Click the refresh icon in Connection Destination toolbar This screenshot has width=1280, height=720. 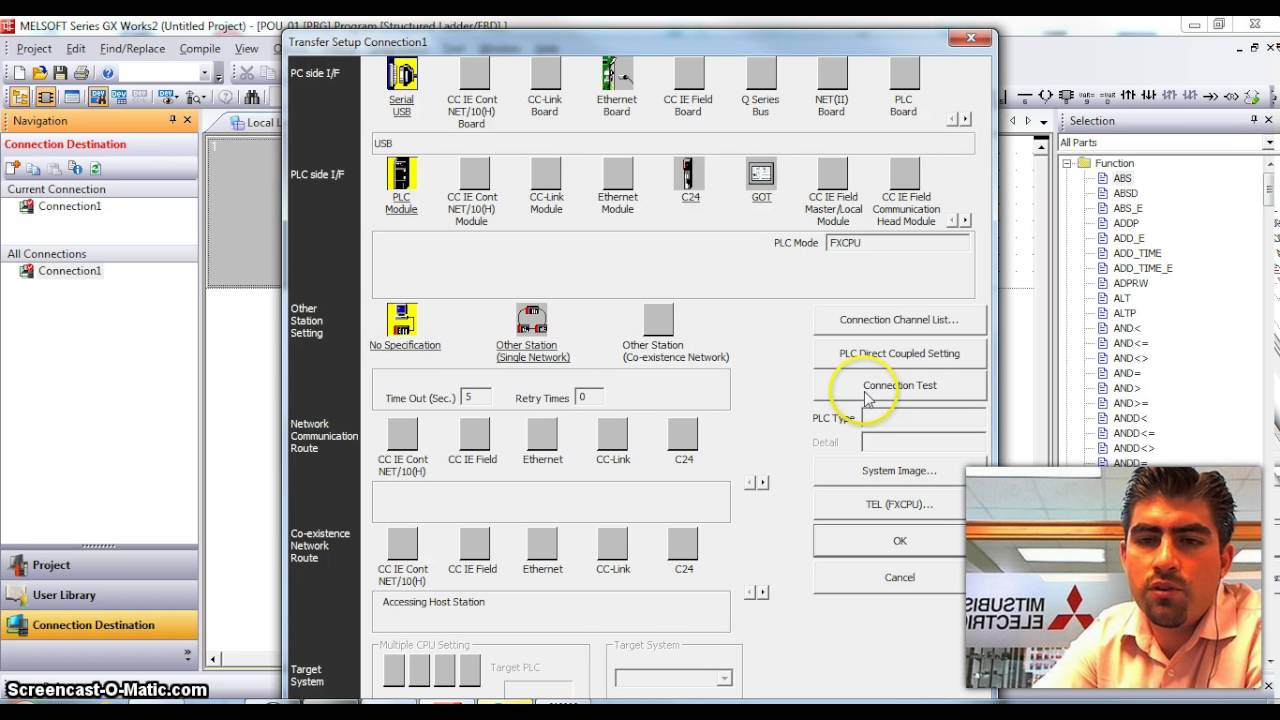click(96, 169)
